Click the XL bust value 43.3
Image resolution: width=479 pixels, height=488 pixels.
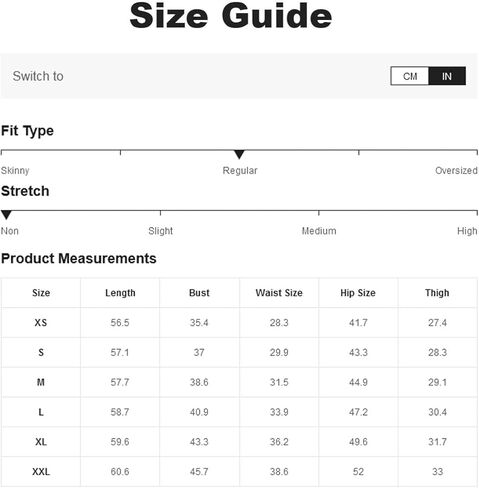click(199, 442)
